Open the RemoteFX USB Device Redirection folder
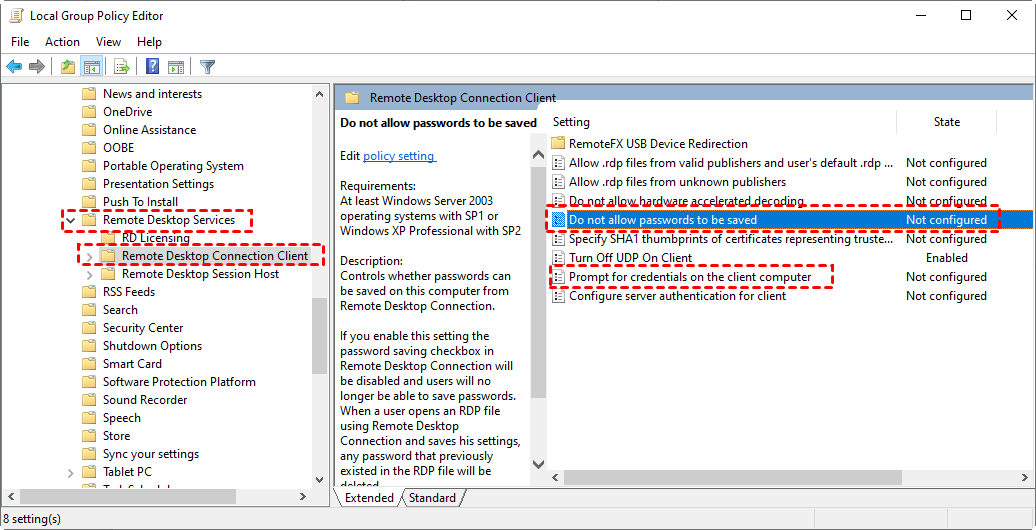 [x=657, y=144]
